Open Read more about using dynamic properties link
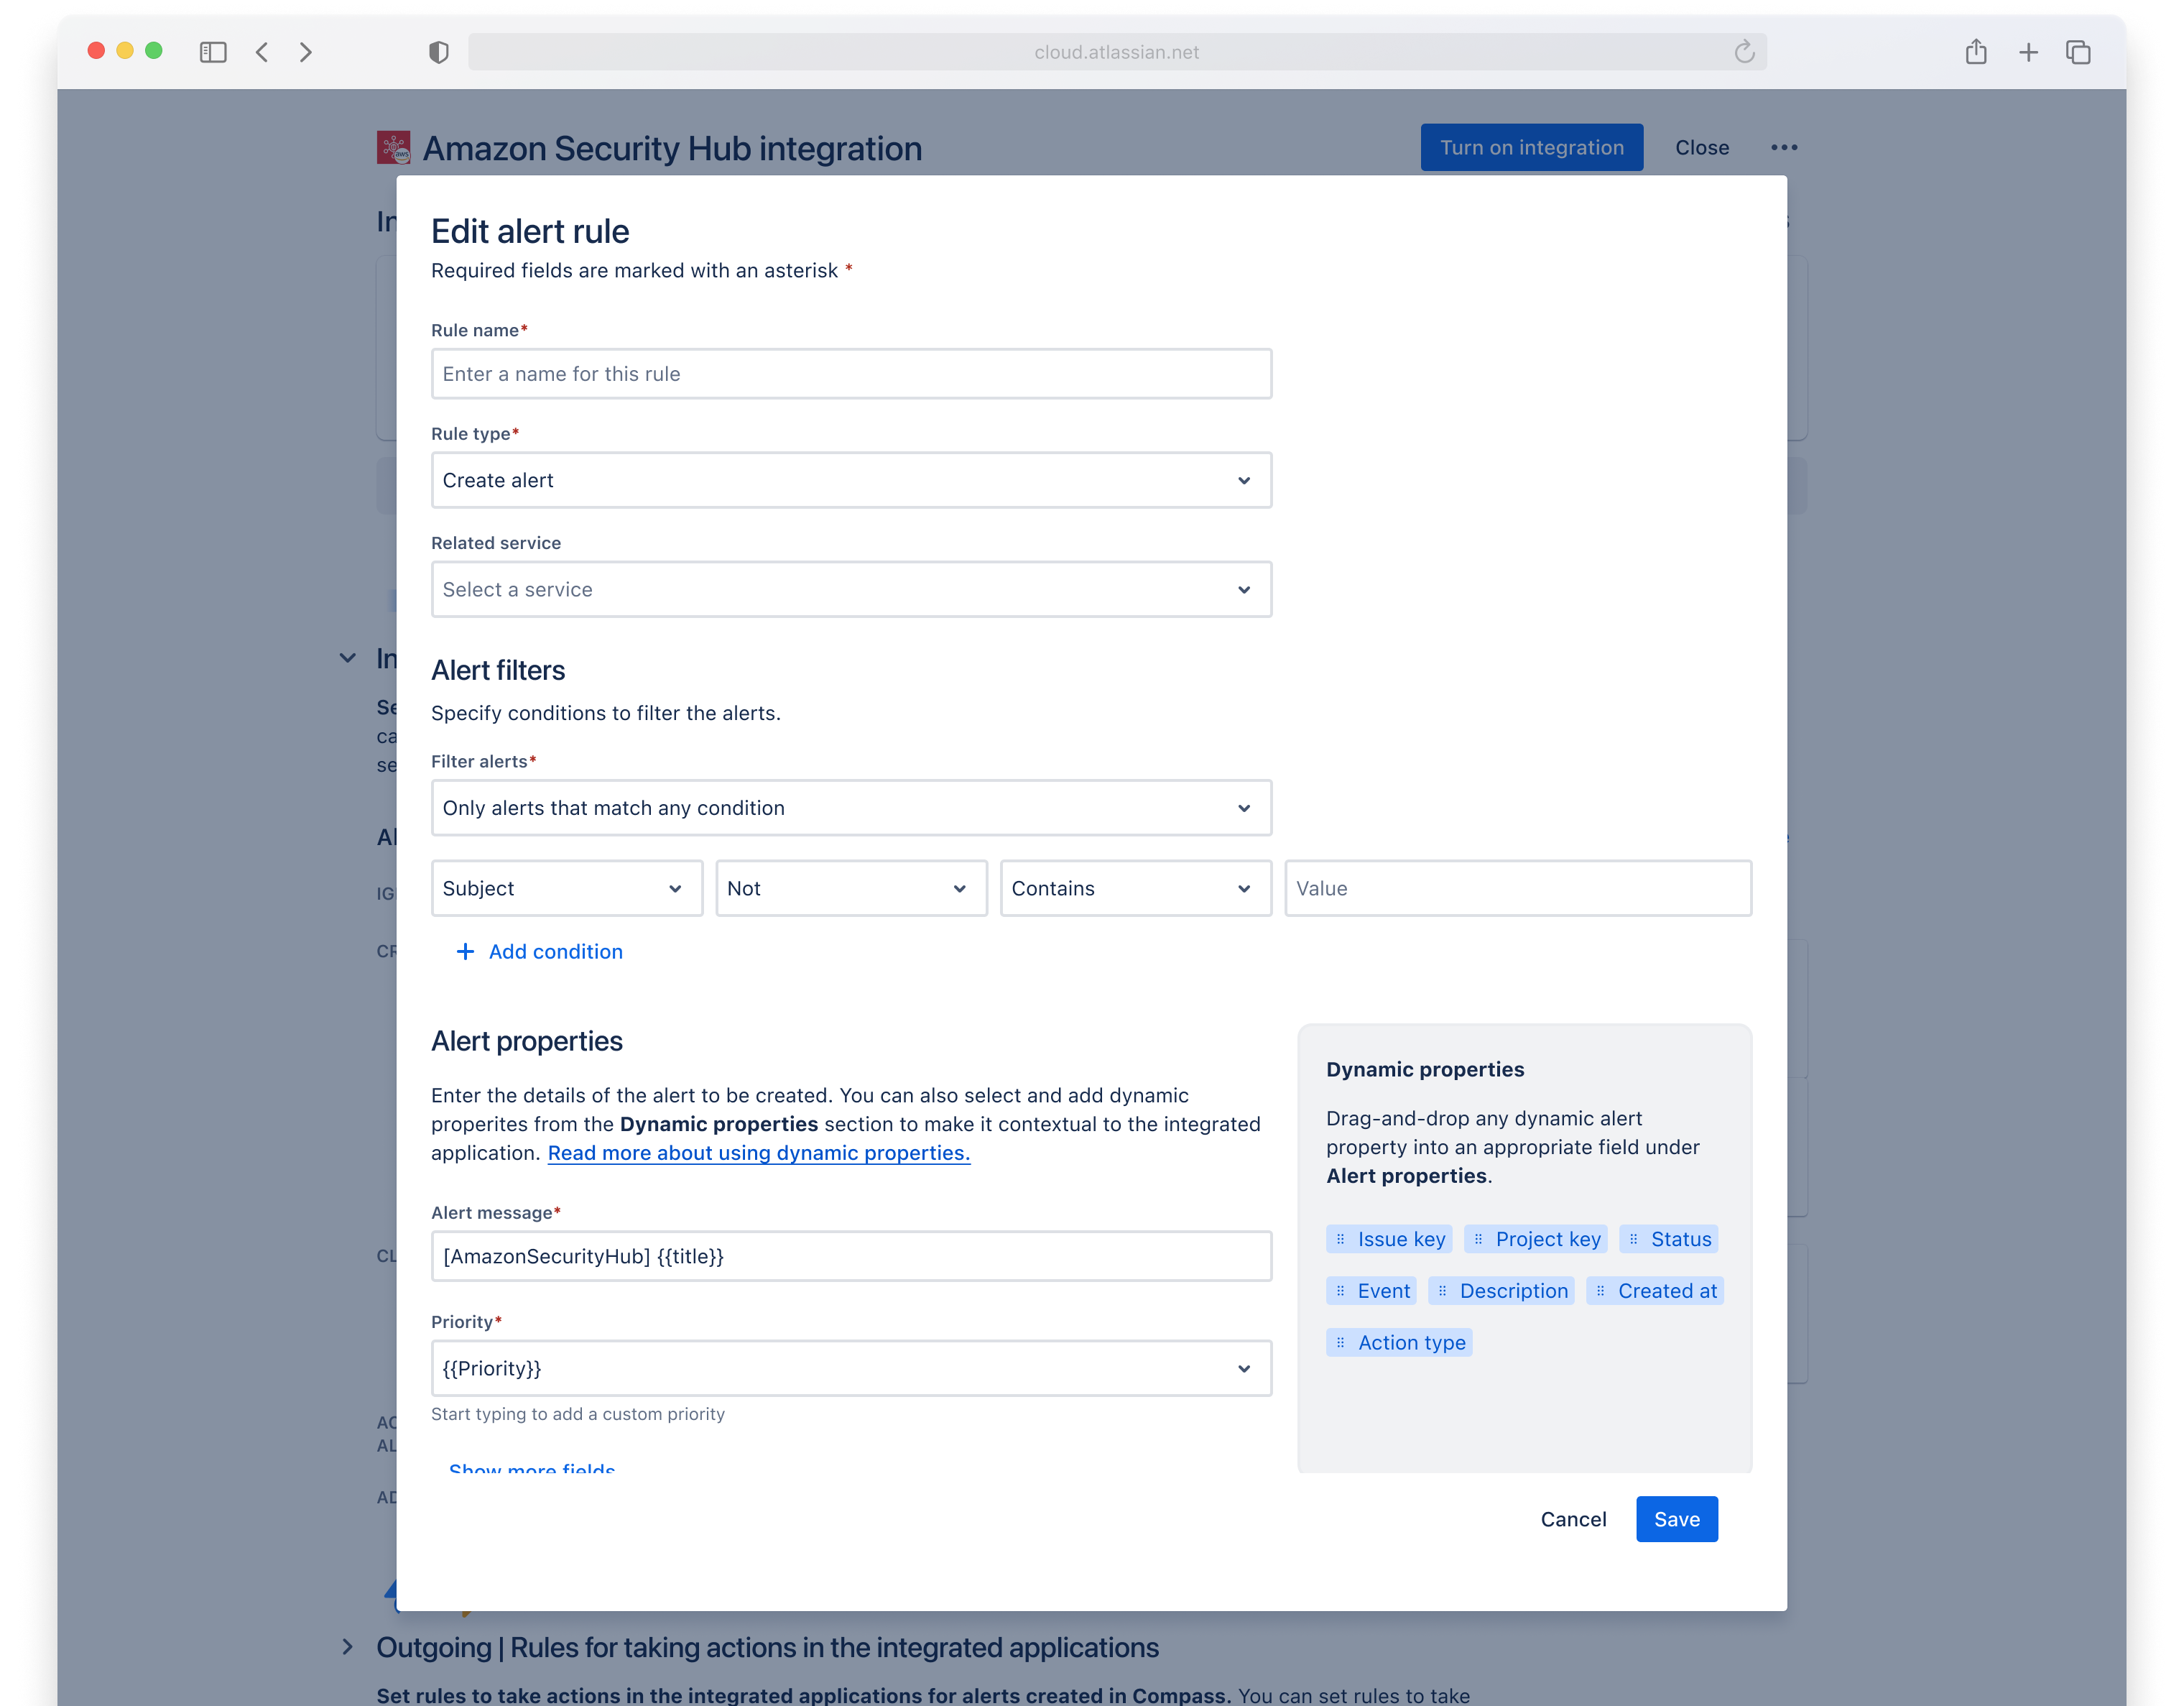2184x1706 pixels. tap(758, 1152)
